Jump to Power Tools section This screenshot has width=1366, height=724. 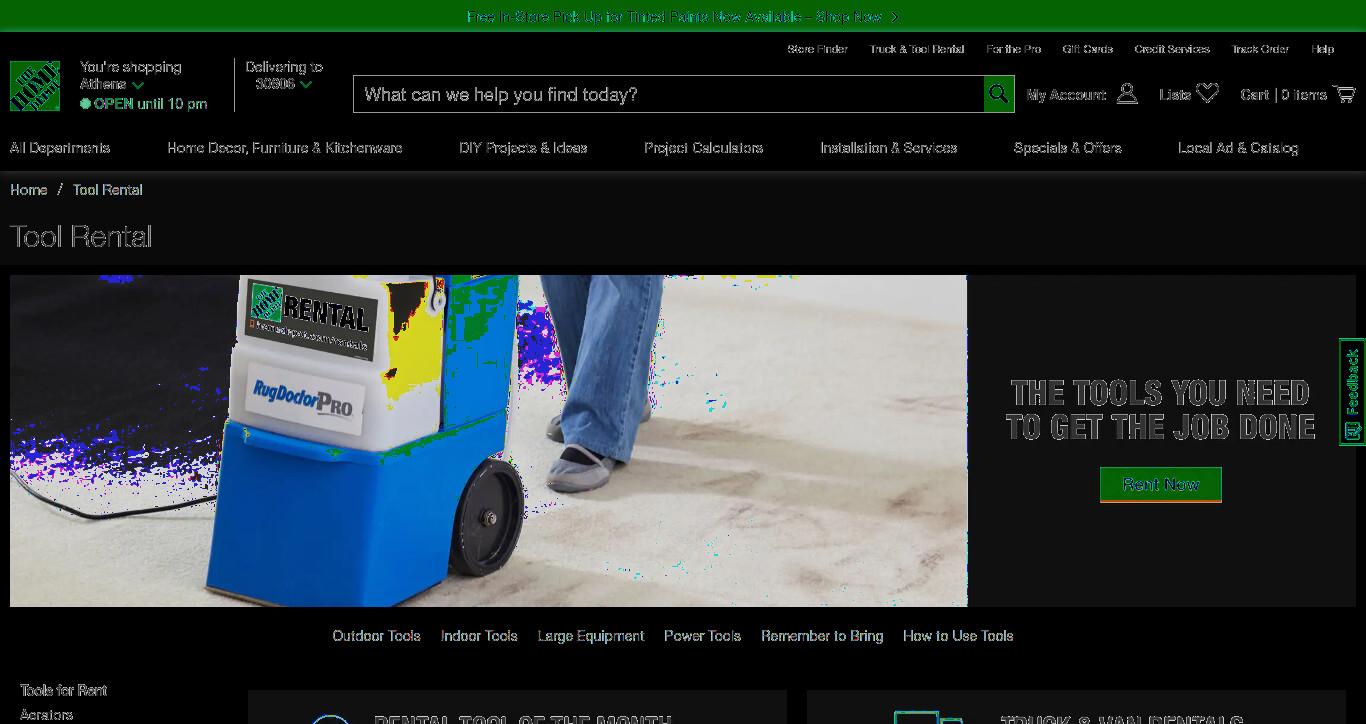(702, 636)
